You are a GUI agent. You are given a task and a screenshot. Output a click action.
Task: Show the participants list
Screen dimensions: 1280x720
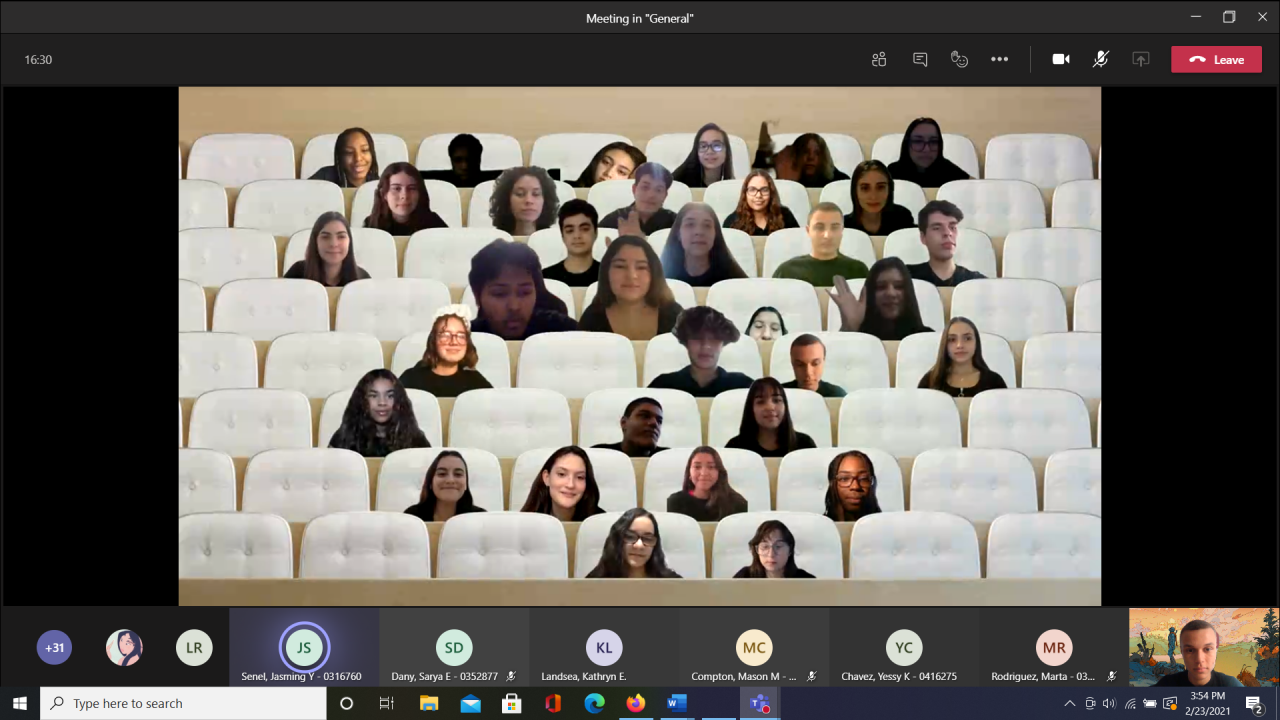point(879,59)
